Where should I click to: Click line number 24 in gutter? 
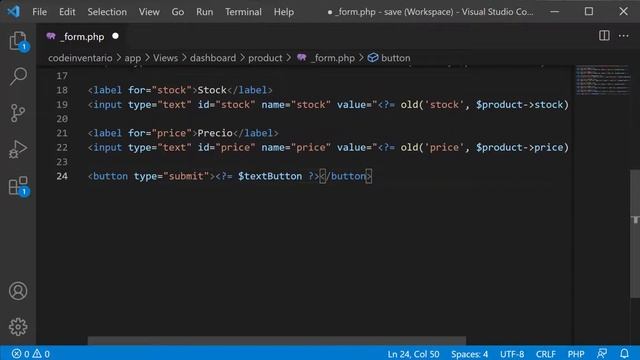coord(62,176)
